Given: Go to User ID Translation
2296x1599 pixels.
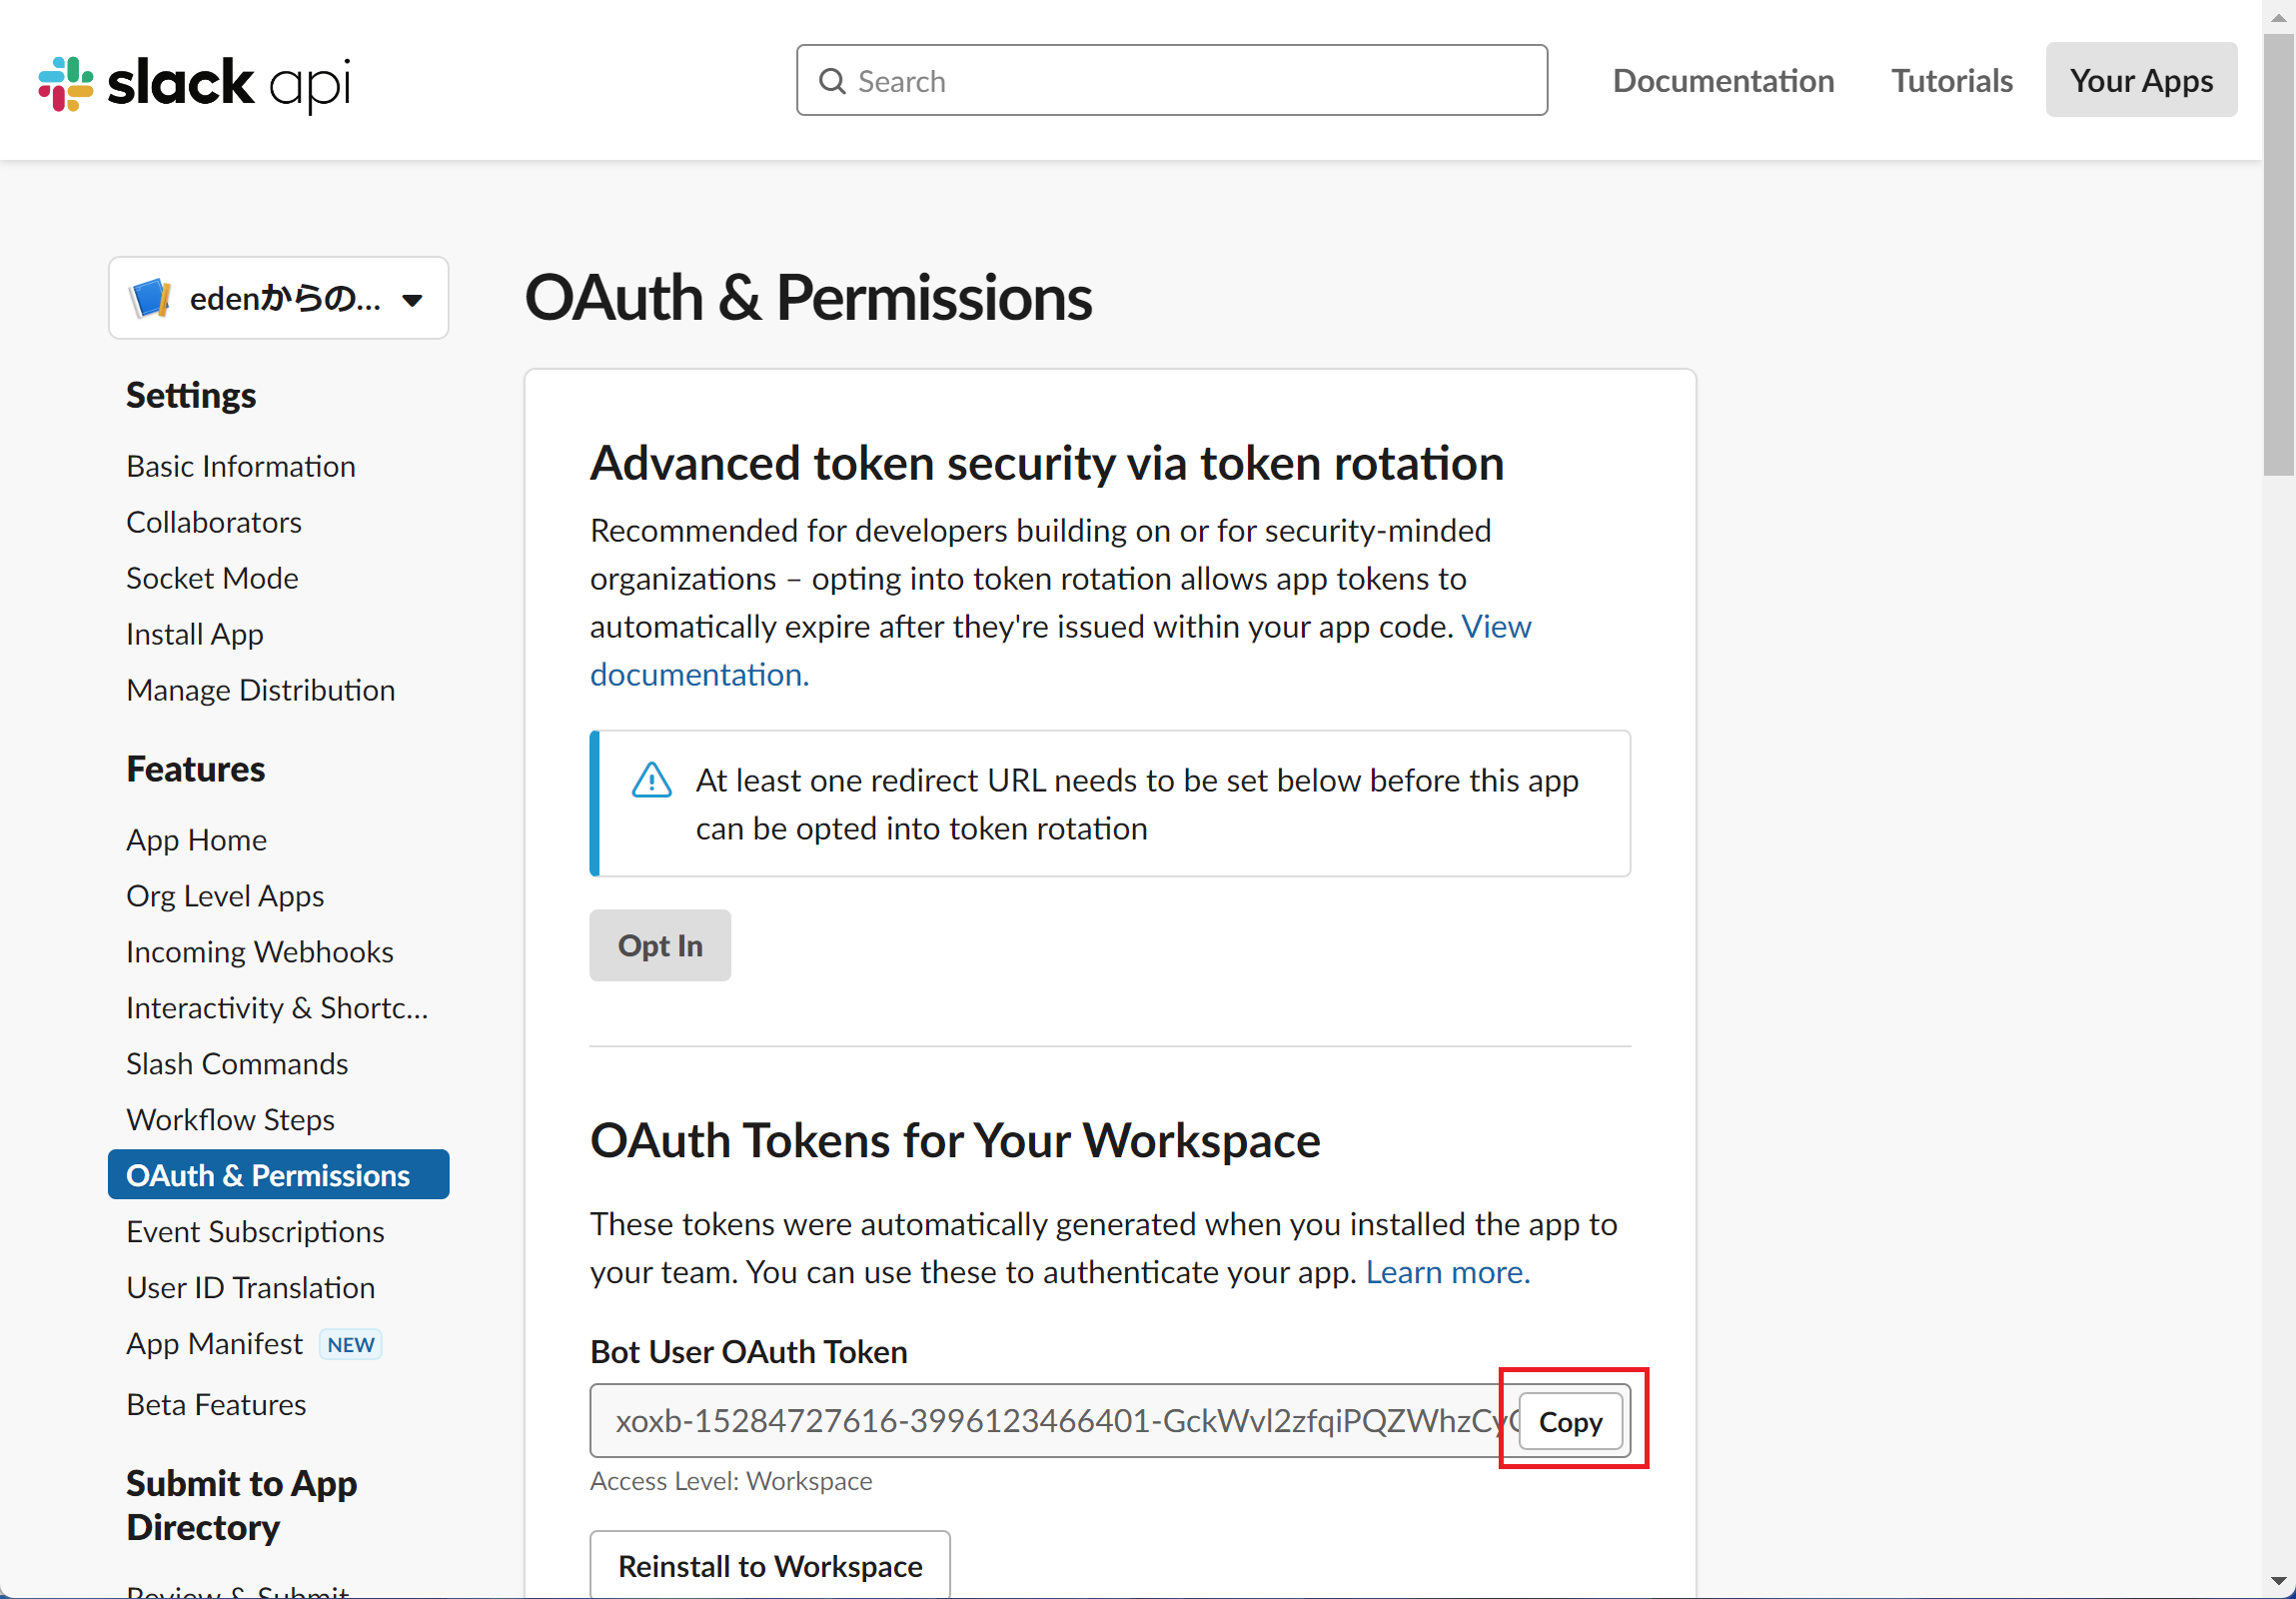Looking at the screenshot, I should (x=251, y=1288).
